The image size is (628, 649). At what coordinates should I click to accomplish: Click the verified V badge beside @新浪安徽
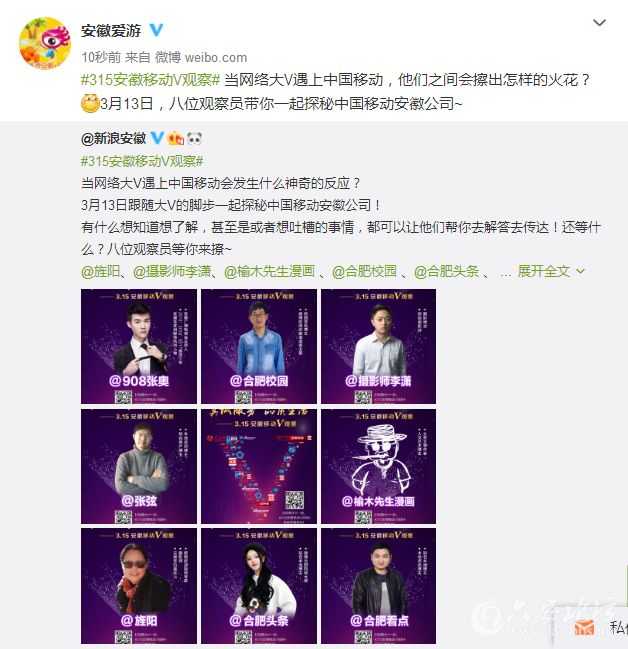(157, 138)
